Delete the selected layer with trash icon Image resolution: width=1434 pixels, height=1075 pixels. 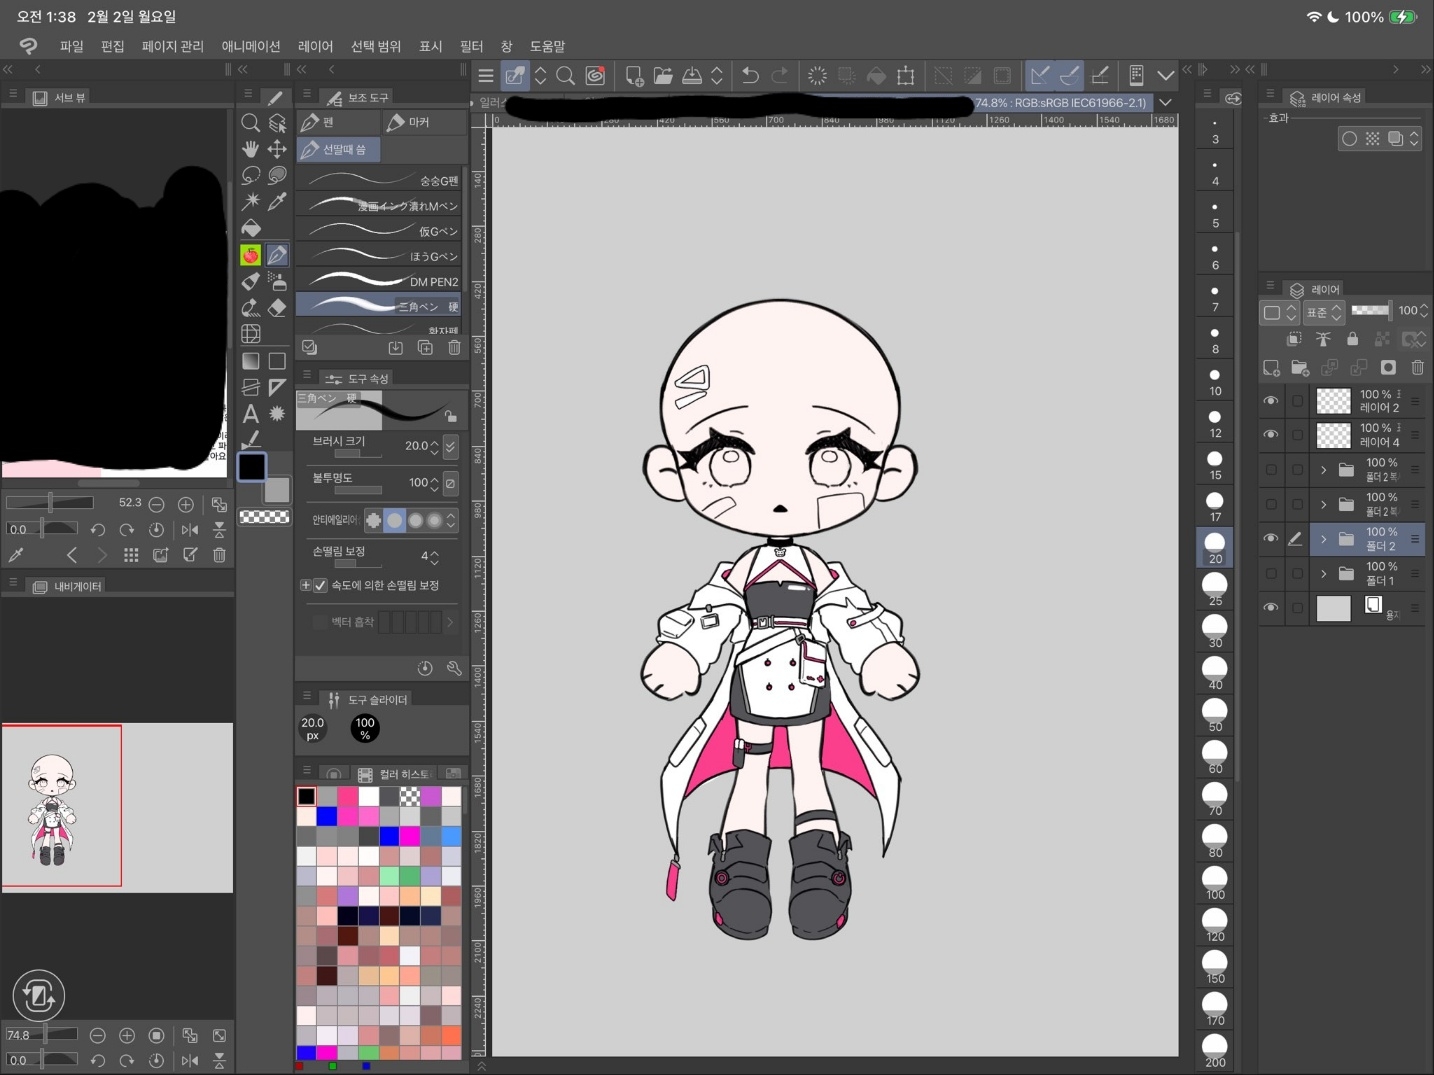(1417, 368)
